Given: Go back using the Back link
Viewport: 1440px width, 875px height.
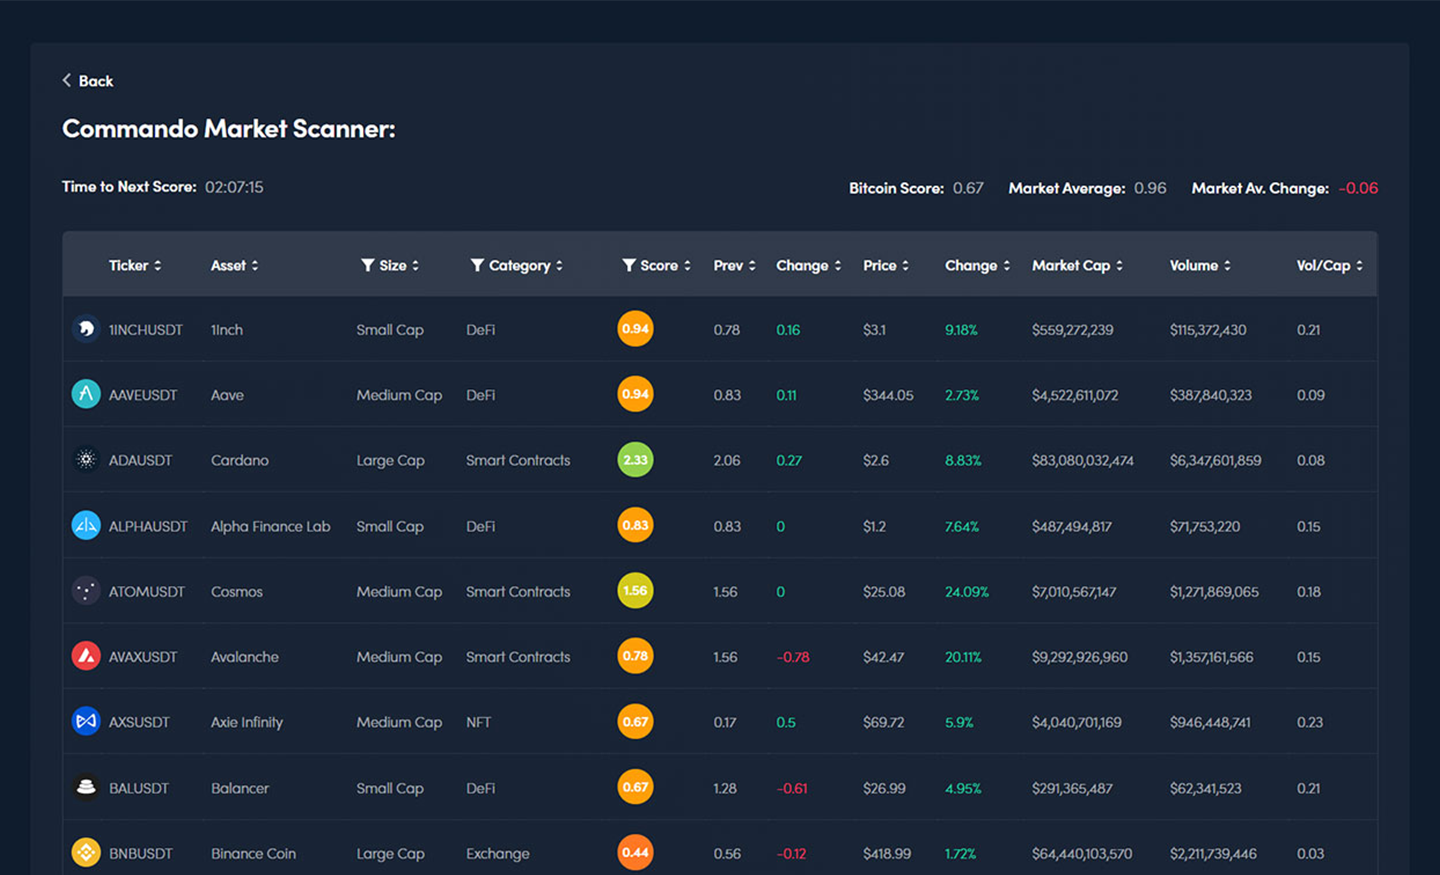Looking at the screenshot, I should 88,81.
